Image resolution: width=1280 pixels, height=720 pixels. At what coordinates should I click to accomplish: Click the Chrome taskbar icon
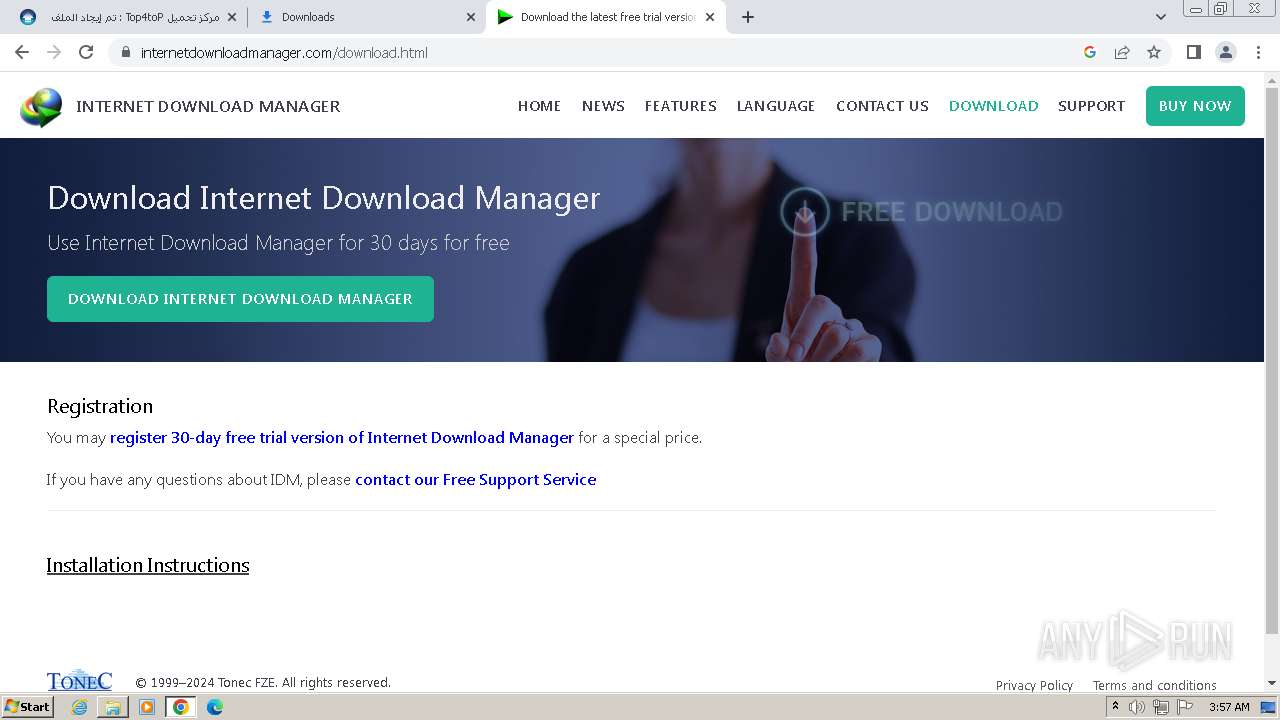[x=181, y=707]
